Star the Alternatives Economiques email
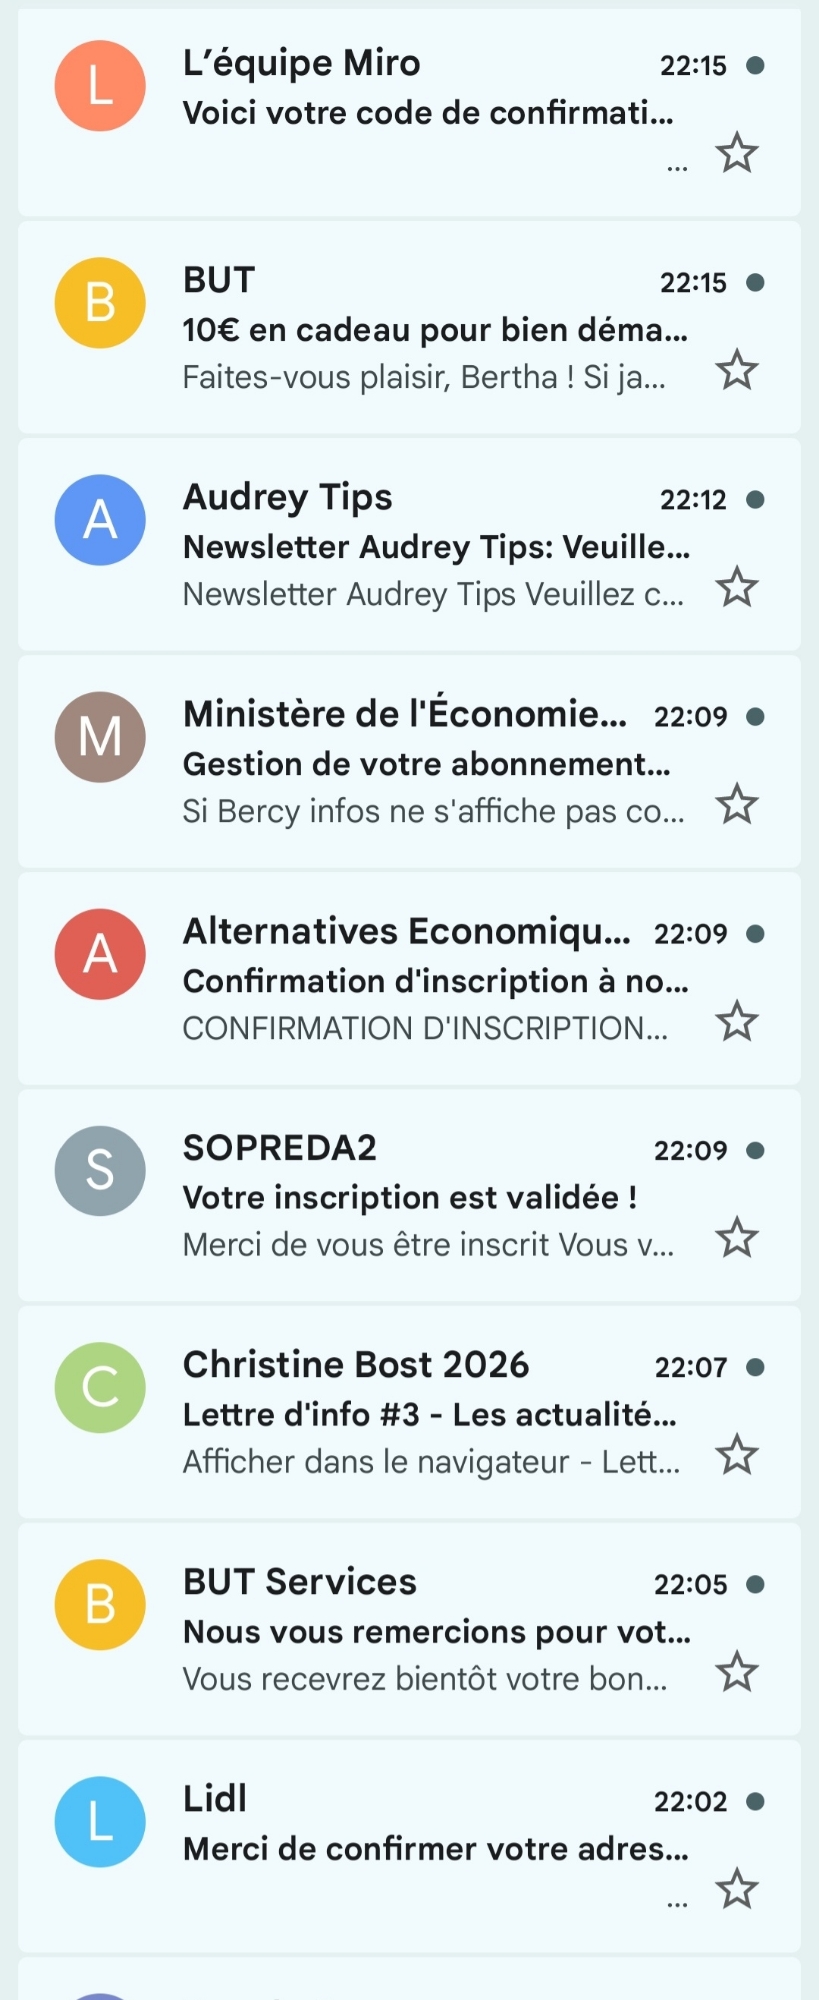The image size is (819, 2000). (737, 1021)
